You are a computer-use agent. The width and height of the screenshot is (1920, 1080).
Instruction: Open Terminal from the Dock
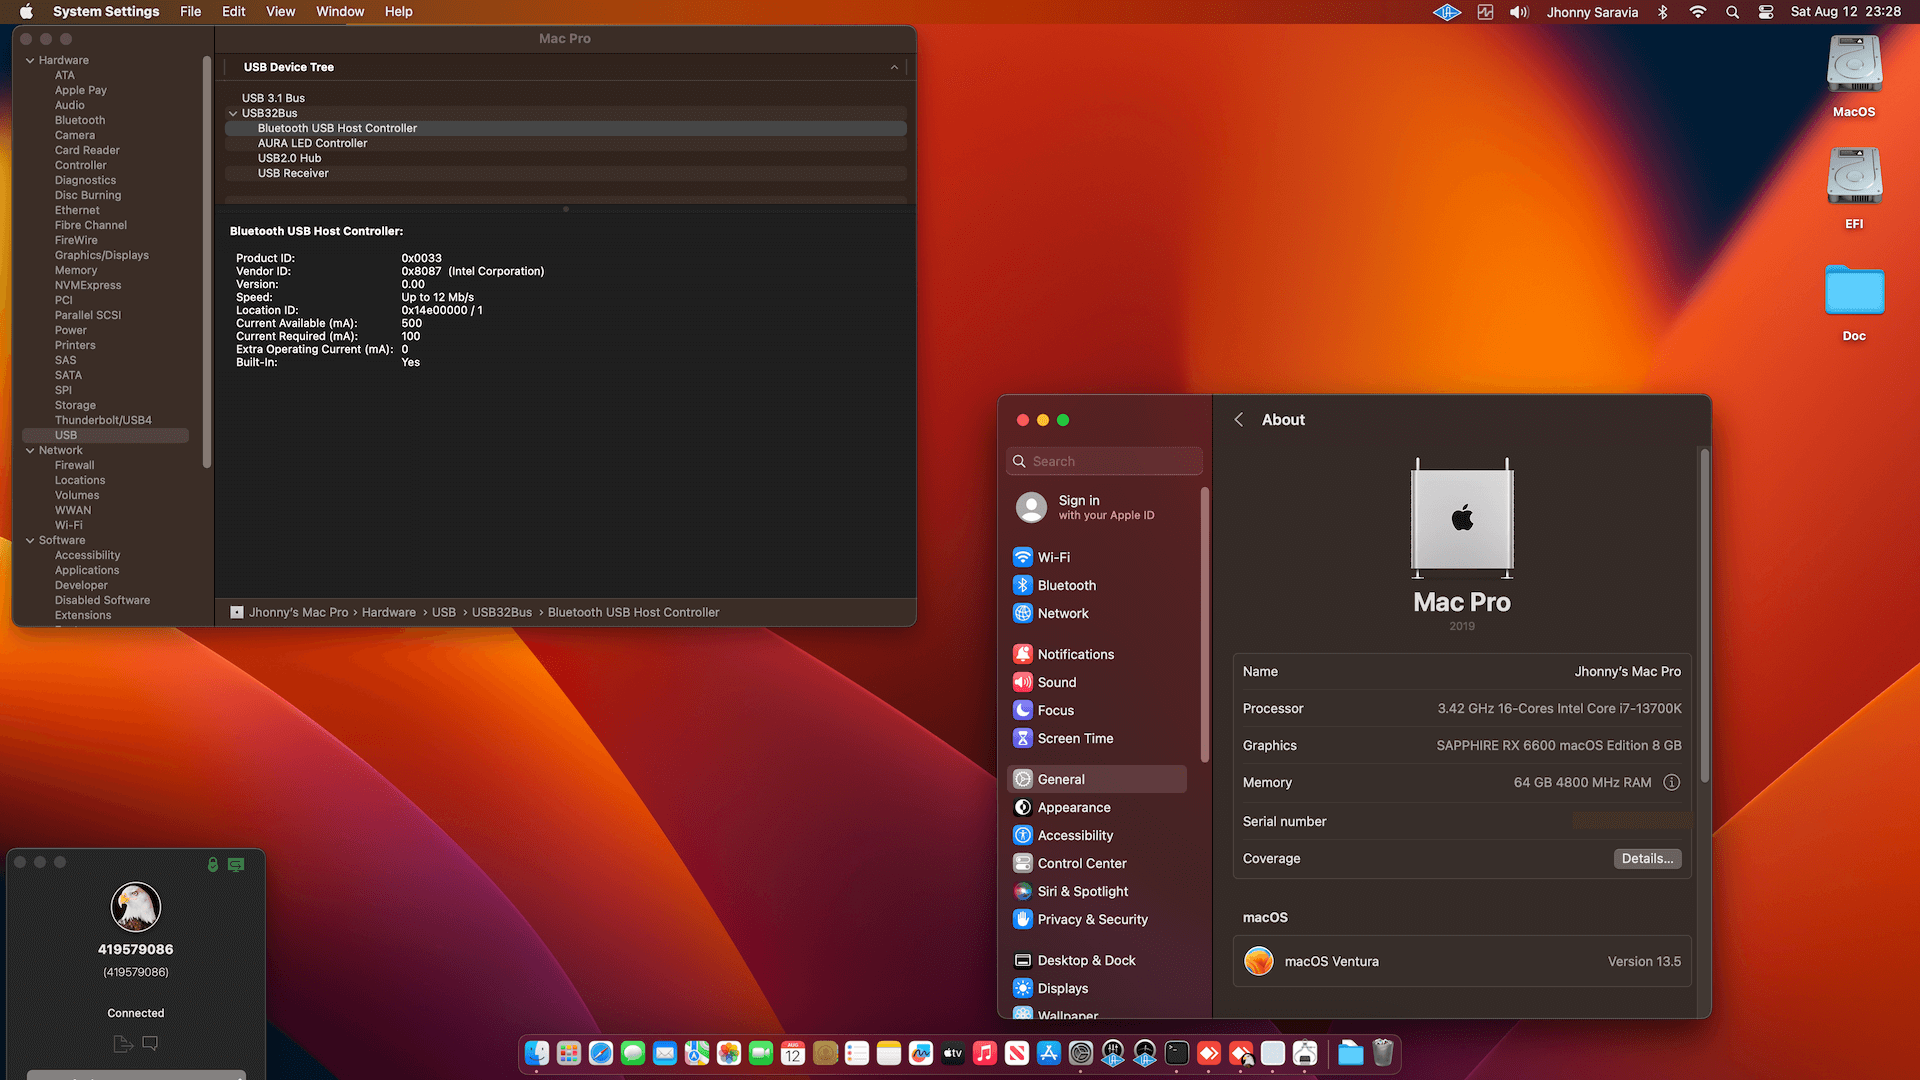pyautogui.click(x=1177, y=1053)
